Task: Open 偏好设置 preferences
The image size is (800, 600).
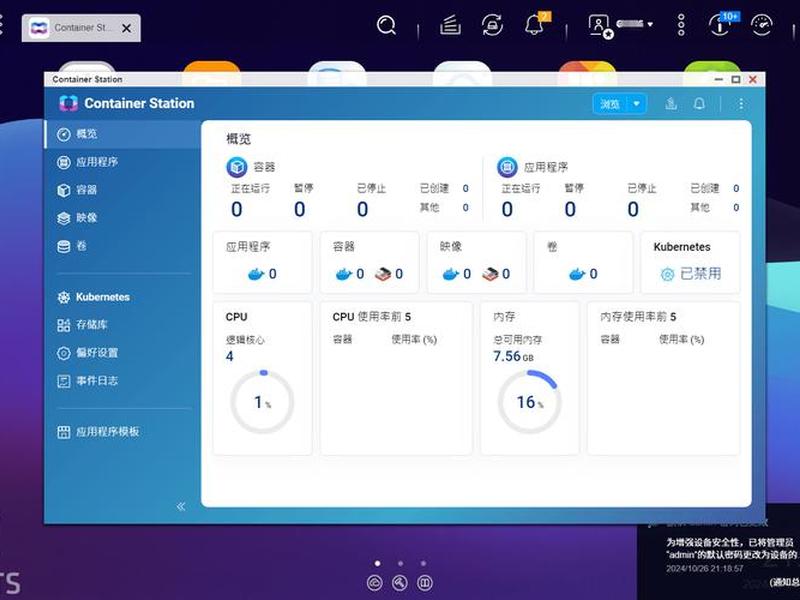Action: [122, 353]
